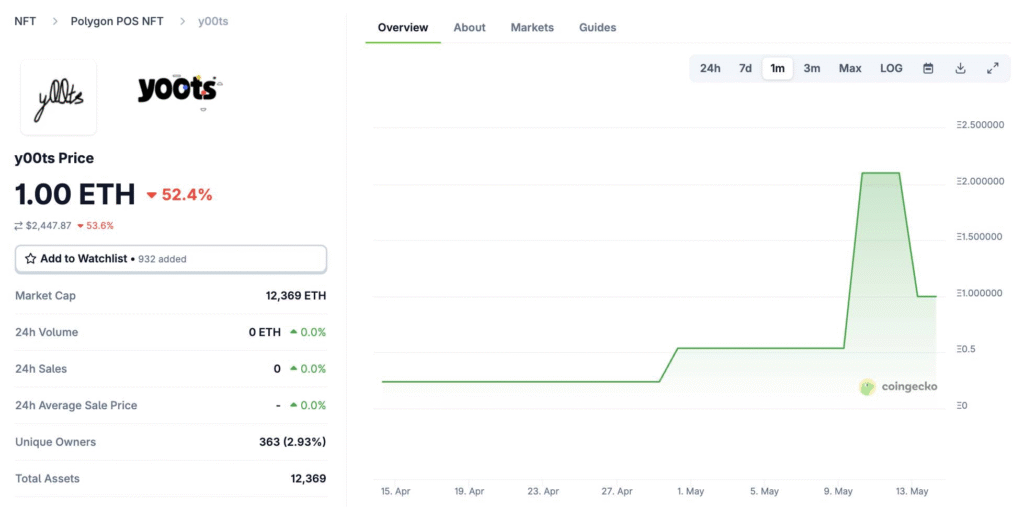Open the Guides tab
This screenshot has height=507, width=1024.
[598, 27]
